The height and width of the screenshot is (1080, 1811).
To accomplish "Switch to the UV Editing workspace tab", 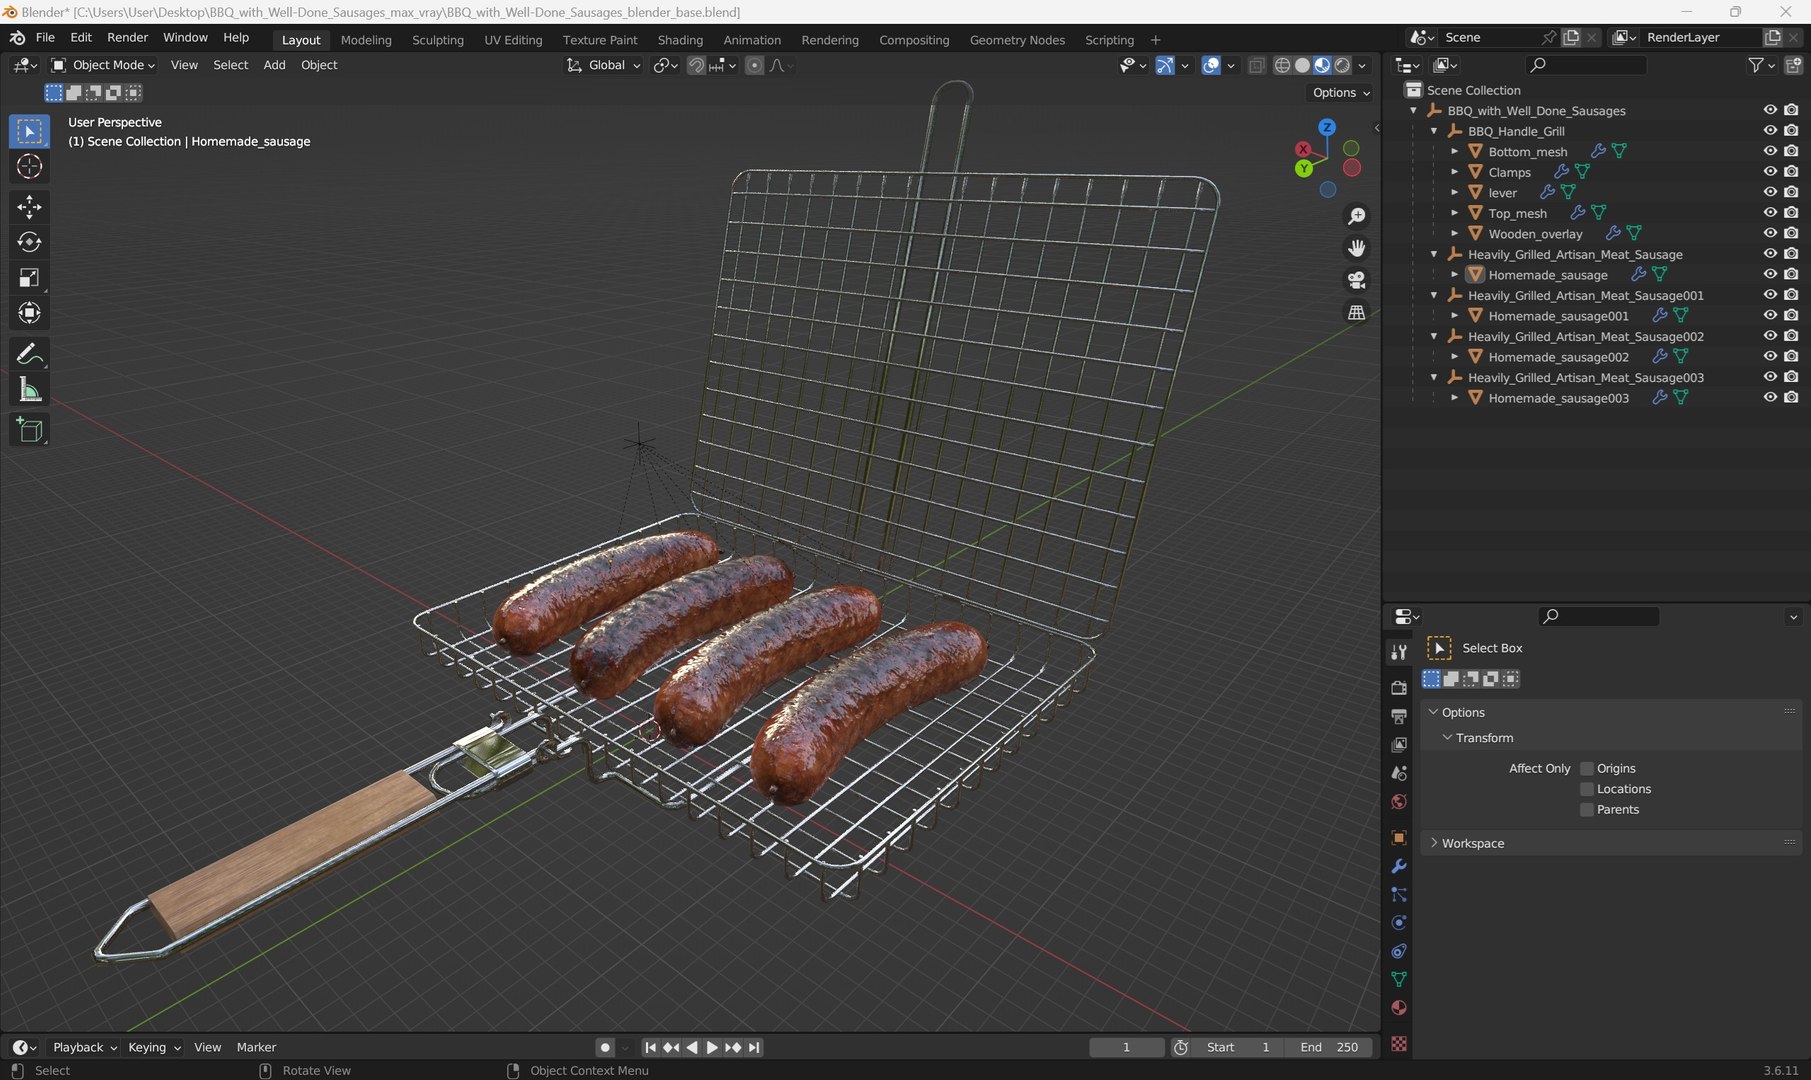I will click(x=513, y=40).
